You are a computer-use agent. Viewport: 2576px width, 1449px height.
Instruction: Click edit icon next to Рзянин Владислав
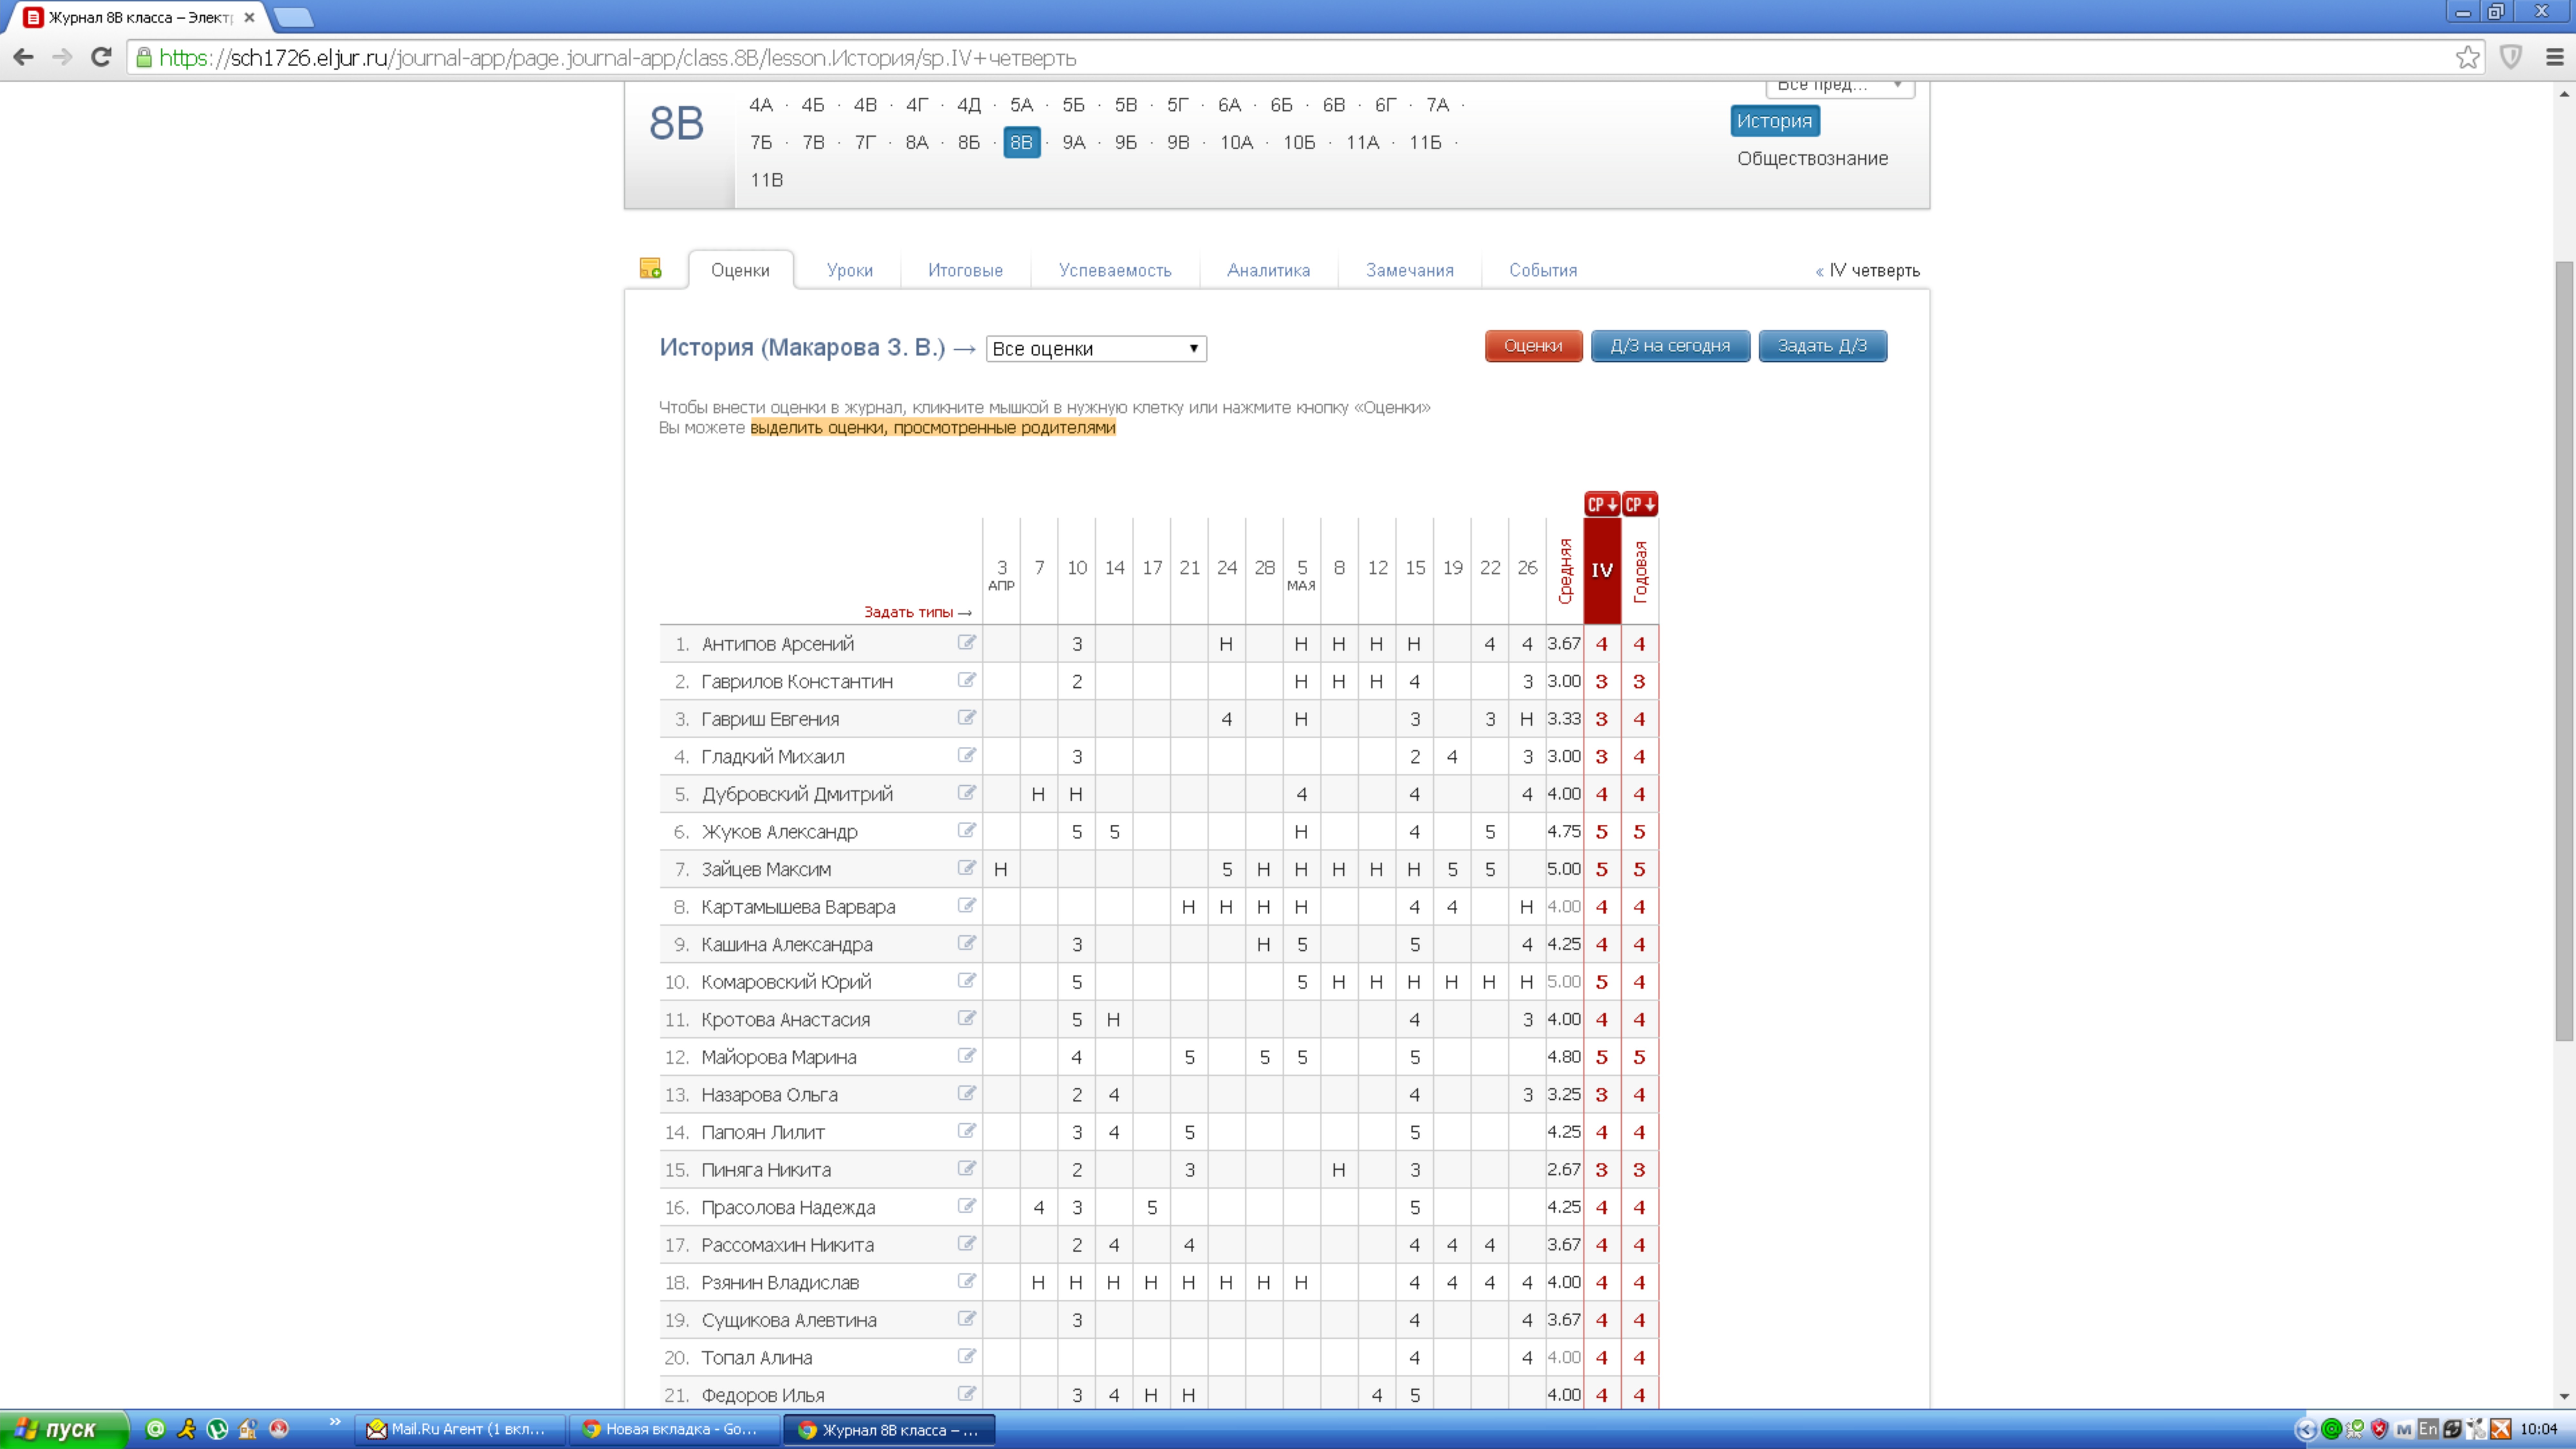(x=966, y=1281)
